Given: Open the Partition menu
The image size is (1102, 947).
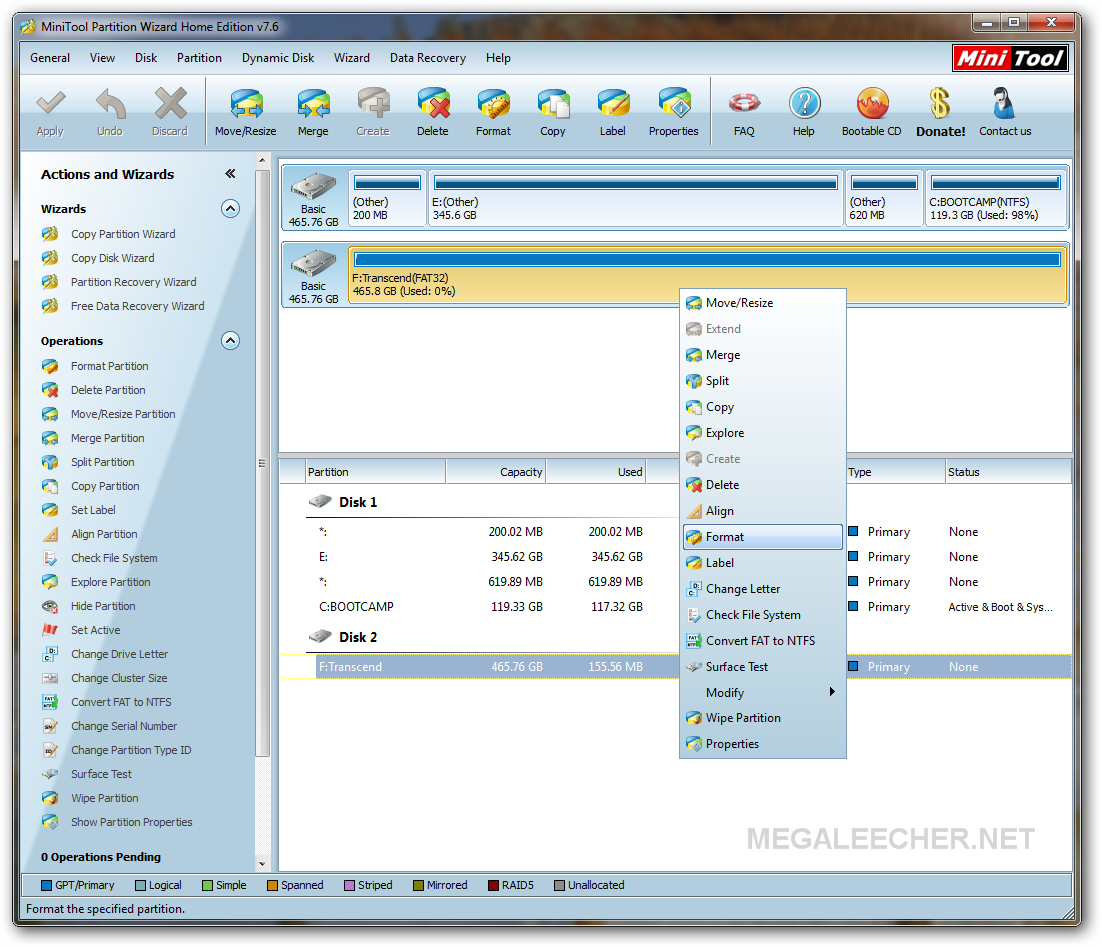Looking at the screenshot, I should click(x=199, y=58).
